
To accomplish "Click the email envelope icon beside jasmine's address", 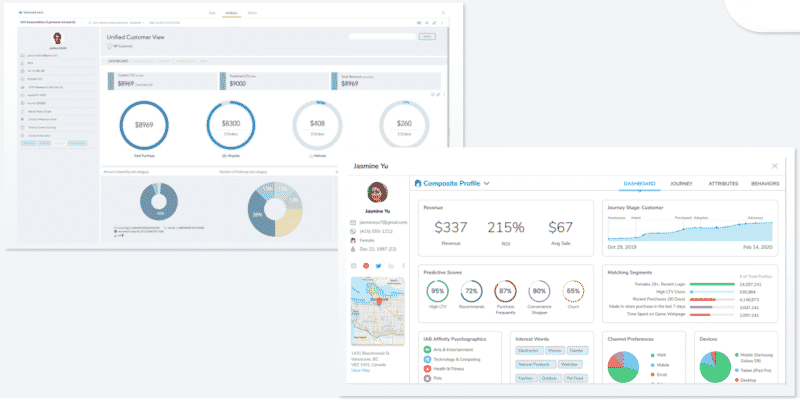I will 354,221.
